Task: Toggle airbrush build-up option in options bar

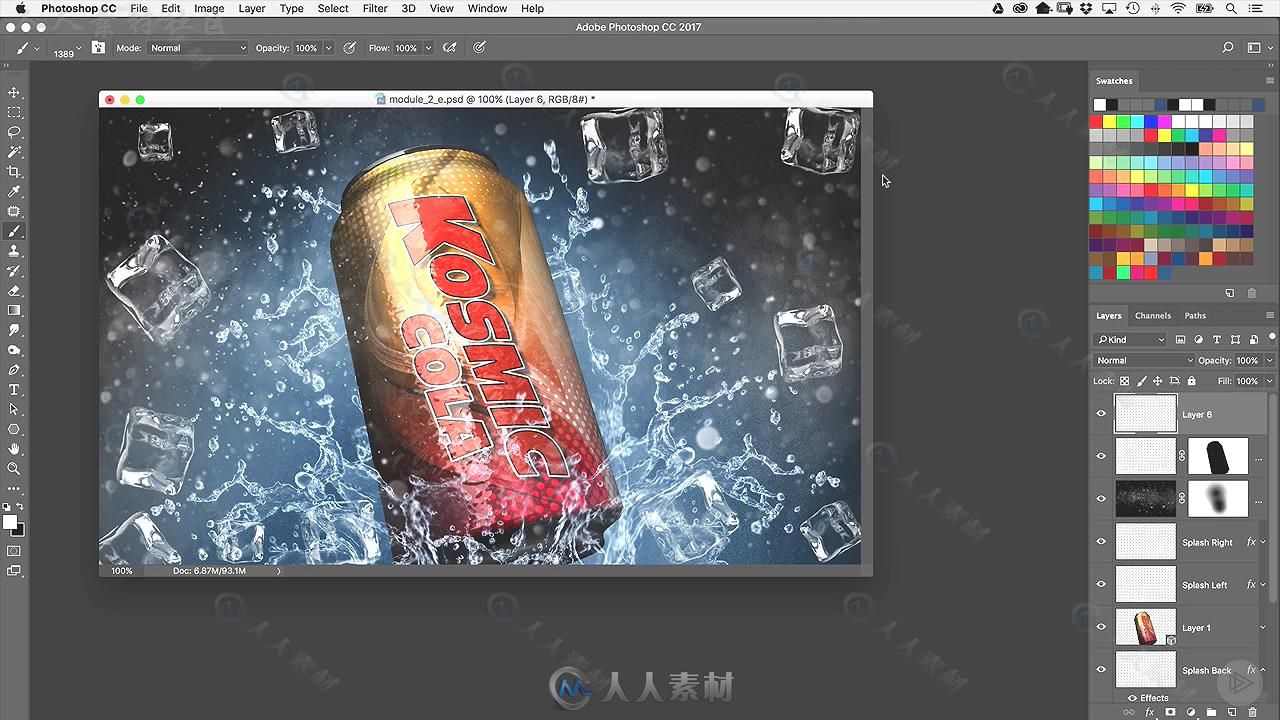Action: pos(450,47)
